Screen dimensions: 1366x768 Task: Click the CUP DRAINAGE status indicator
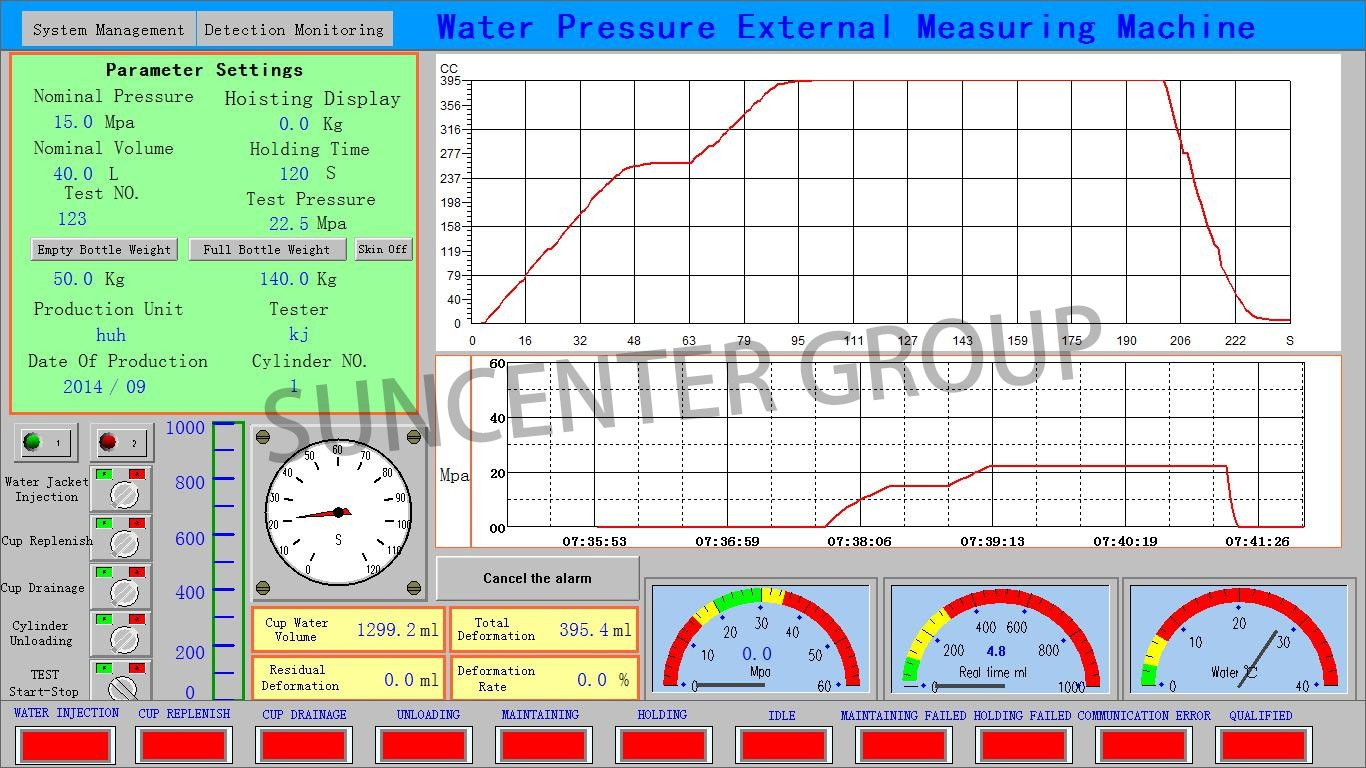pyautogui.click(x=305, y=745)
